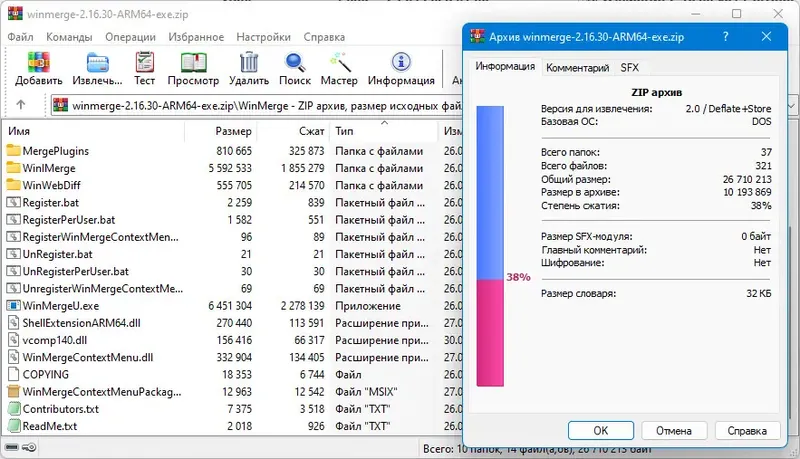800x459 pixels.
Task: Click size value 6 451 304
Action: click(x=230, y=305)
